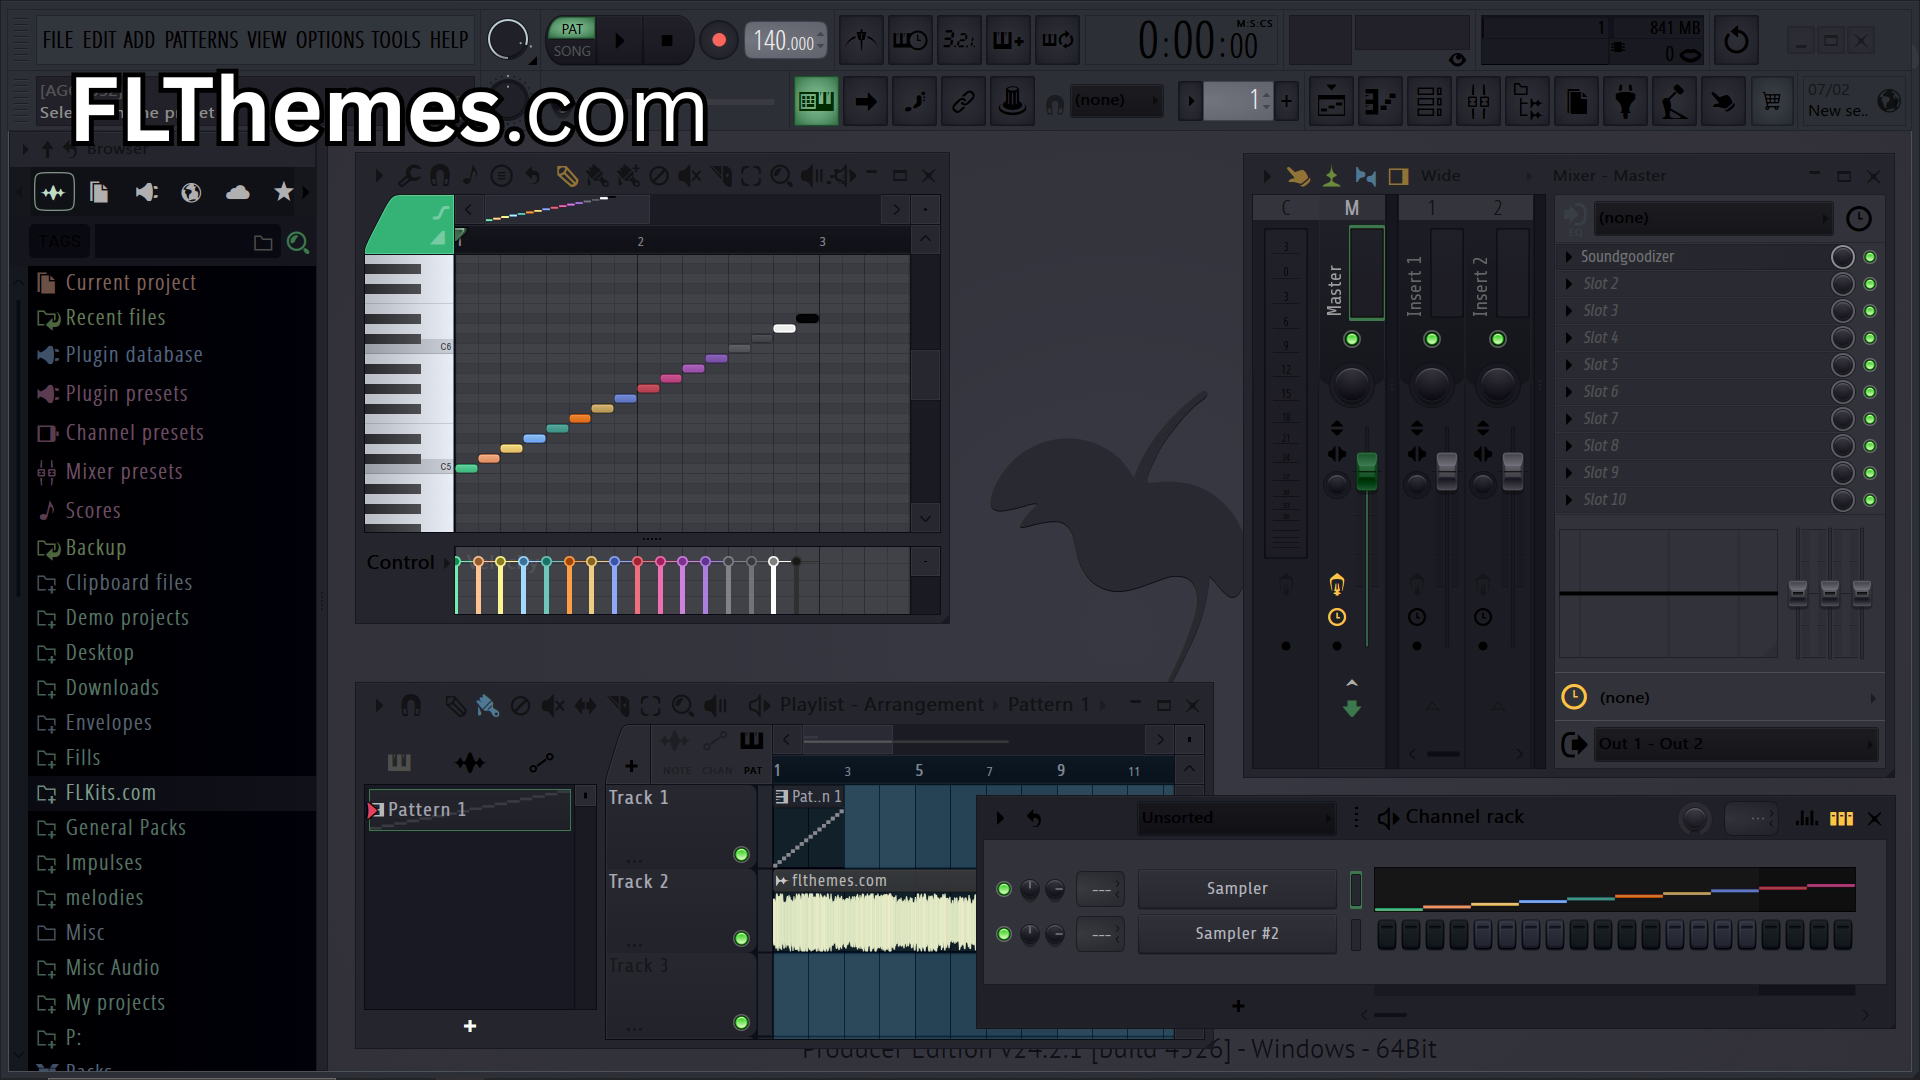Open the Playlist view from main toolbar
1920x1080 pixels.
pos(1331,101)
